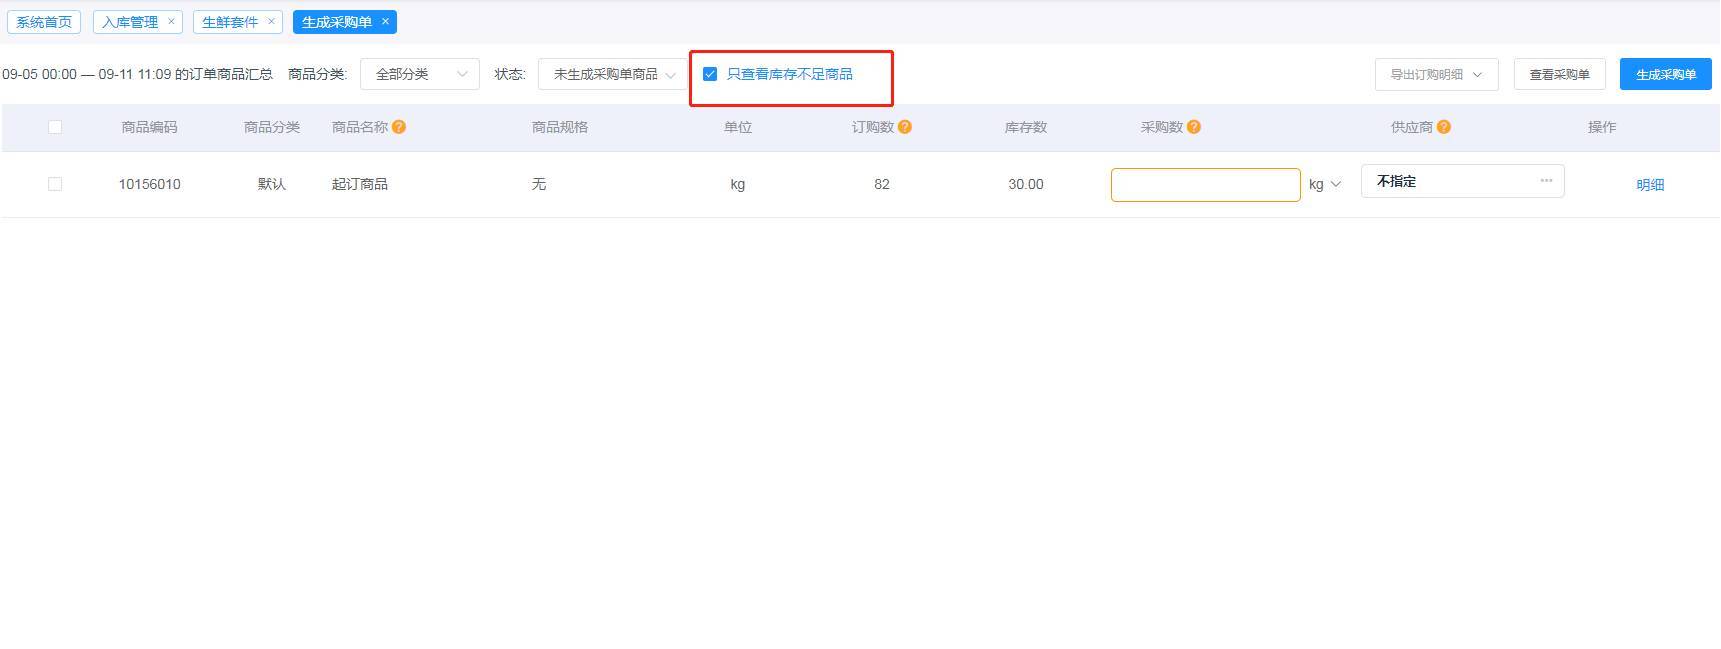Open supplier picker ellipsis in 不指定 field

click(1546, 181)
